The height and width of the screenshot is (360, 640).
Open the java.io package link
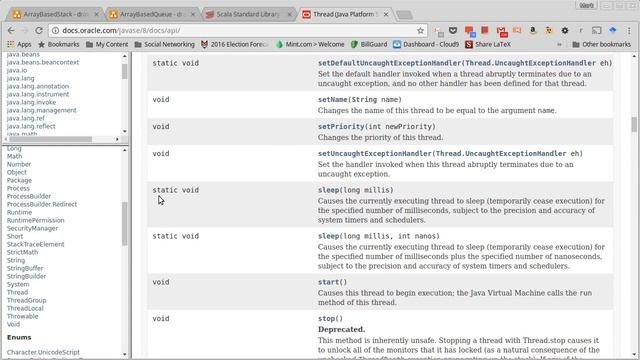coord(17,70)
